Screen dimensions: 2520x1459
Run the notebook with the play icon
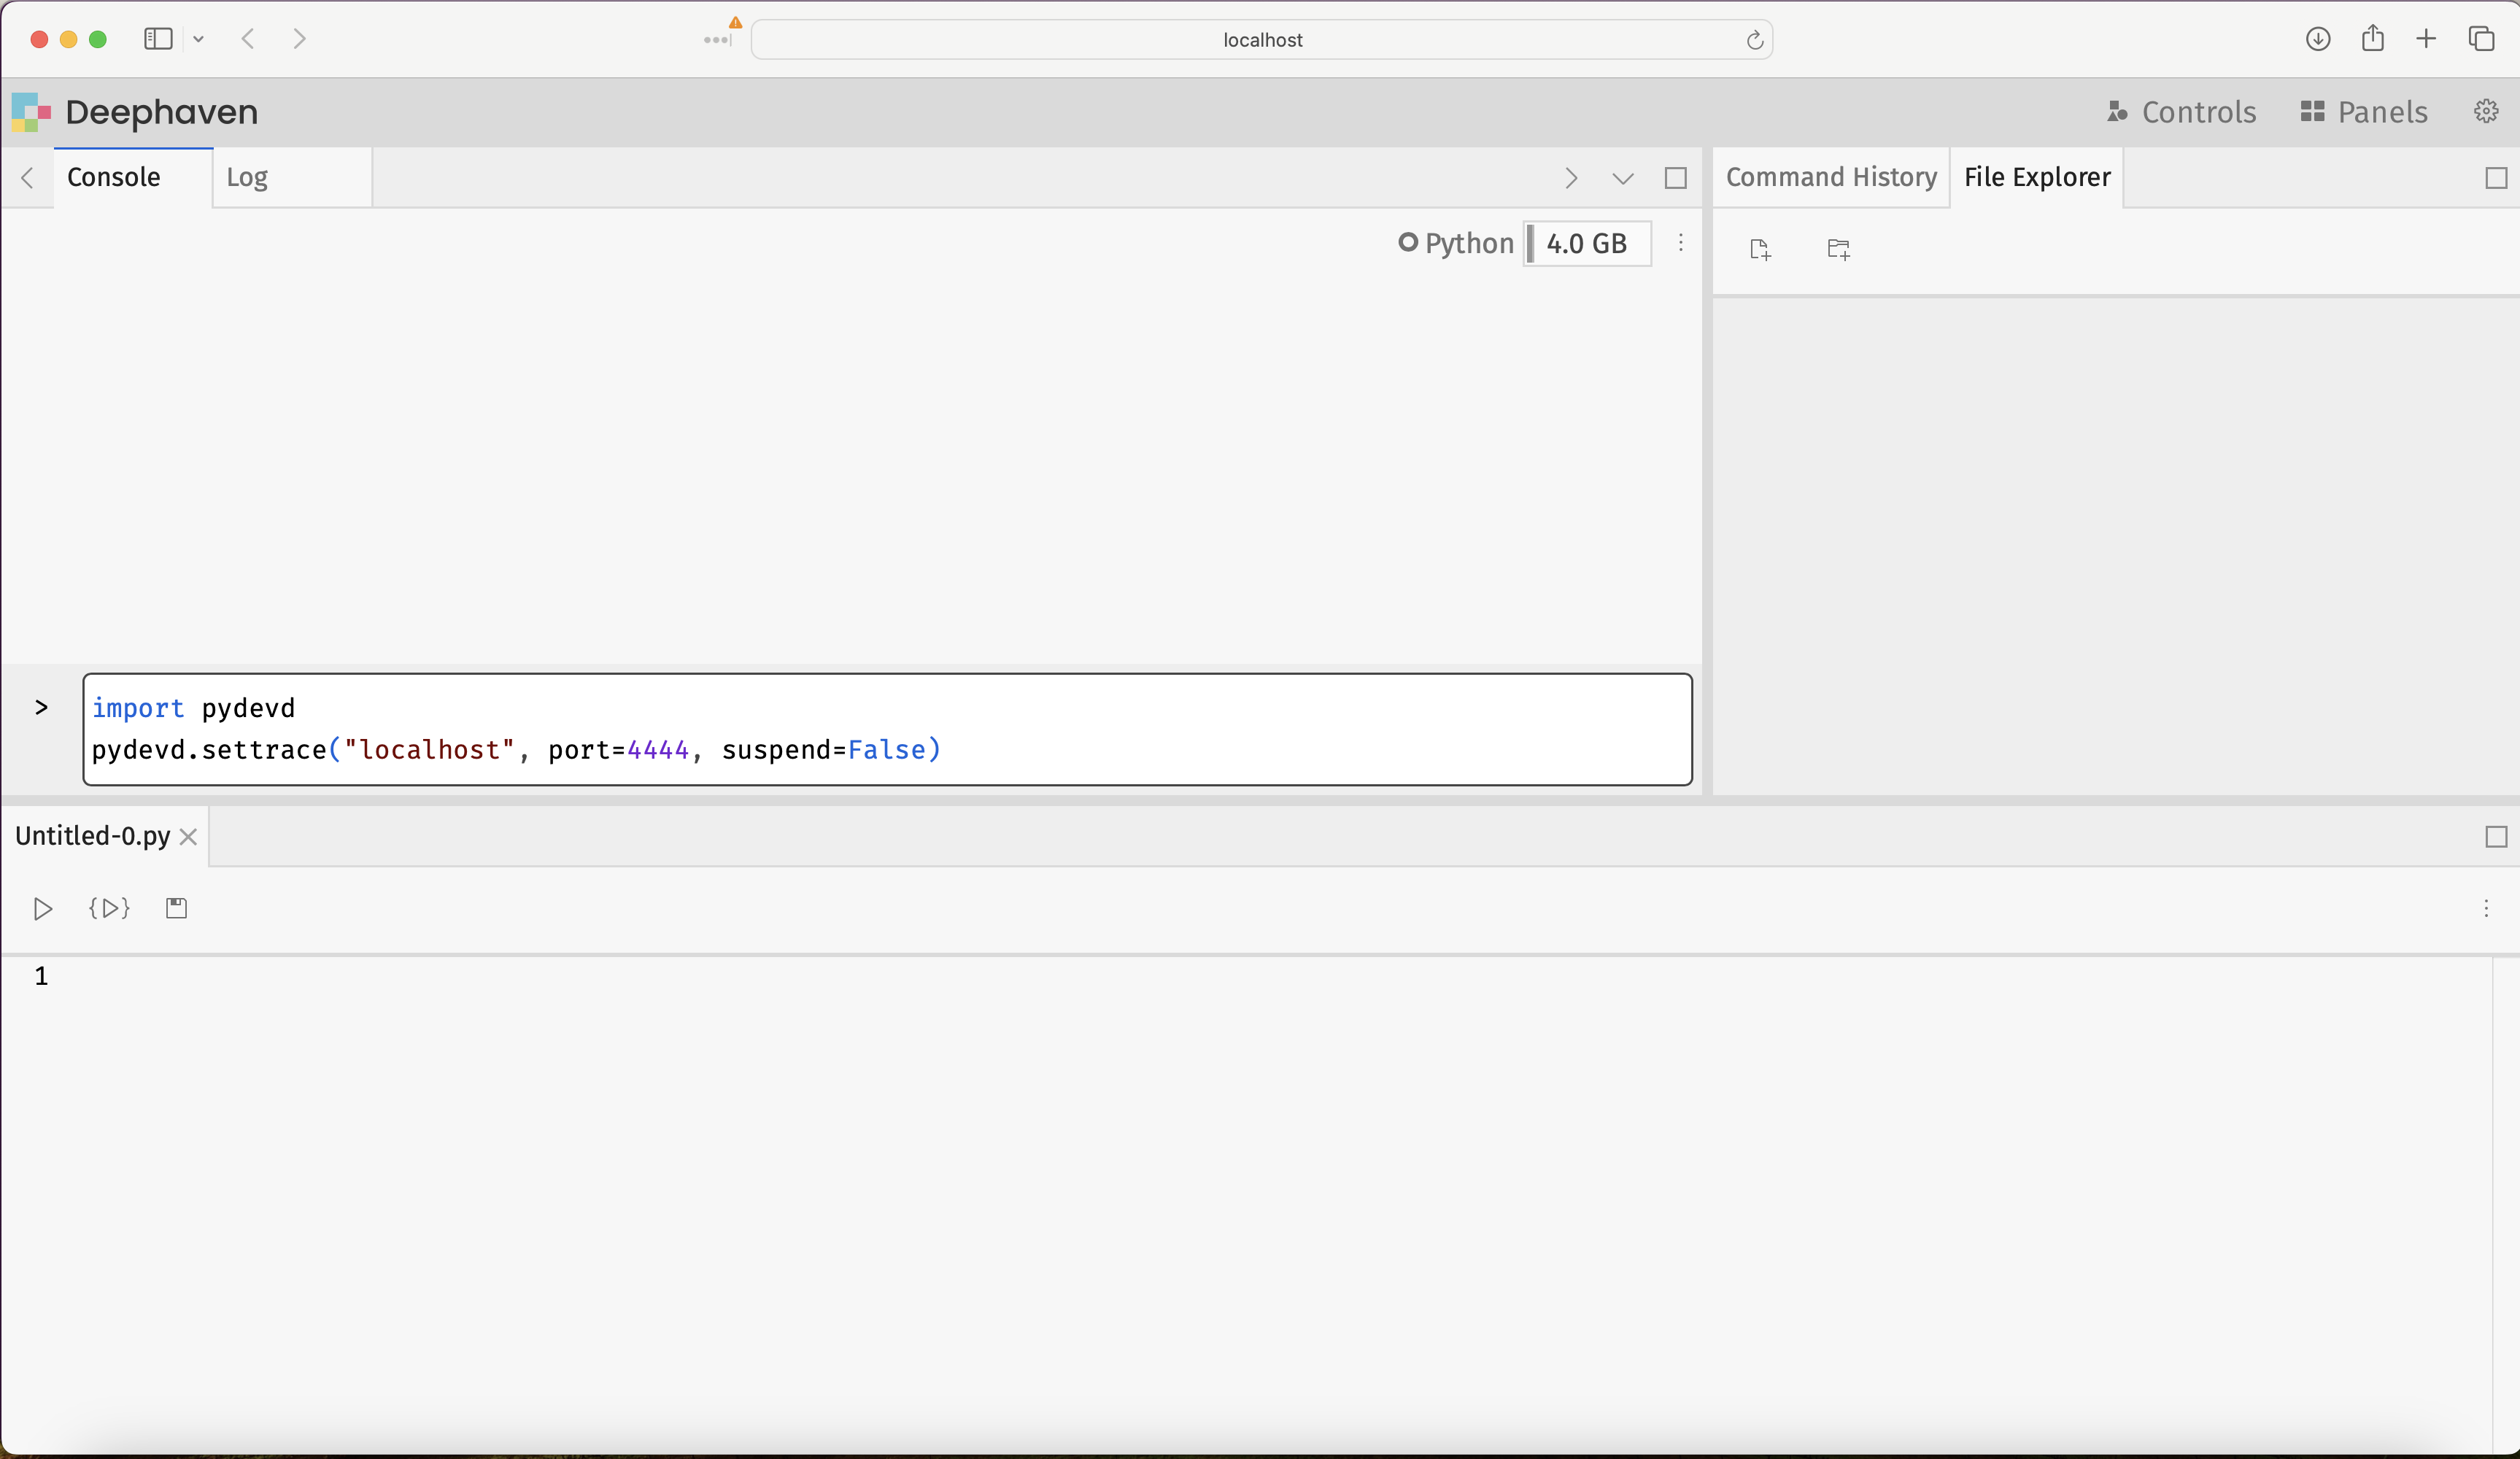[42, 908]
